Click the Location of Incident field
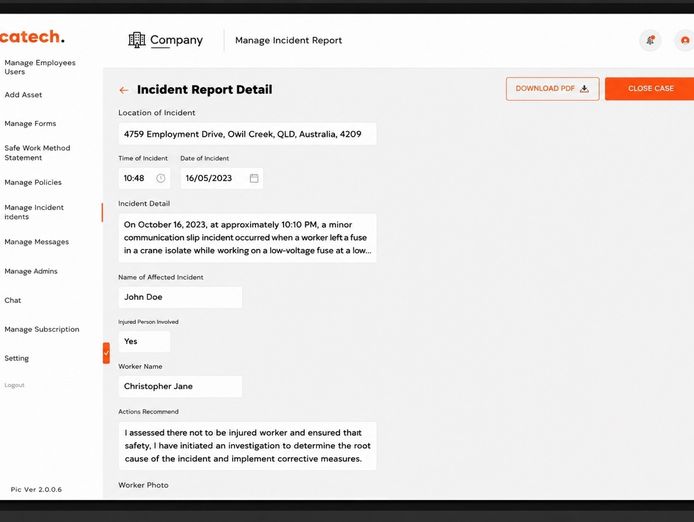The height and width of the screenshot is (522, 694). click(x=247, y=134)
